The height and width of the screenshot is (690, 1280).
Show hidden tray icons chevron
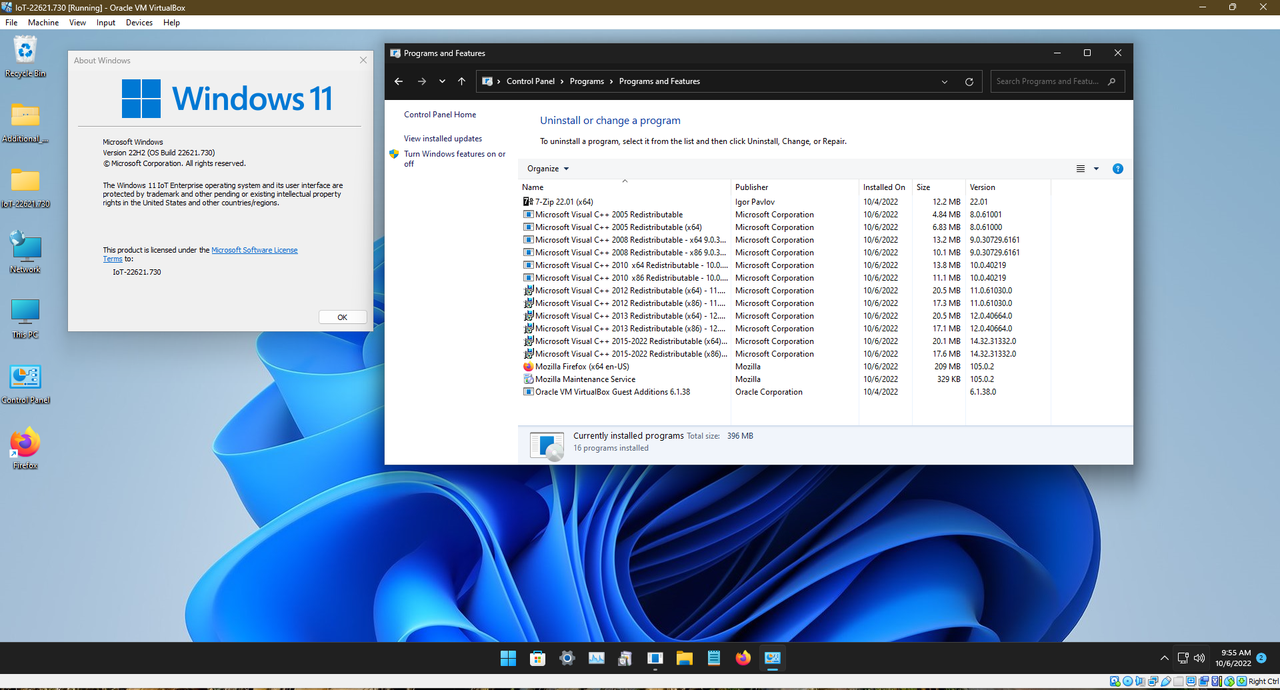click(x=1164, y=658)
